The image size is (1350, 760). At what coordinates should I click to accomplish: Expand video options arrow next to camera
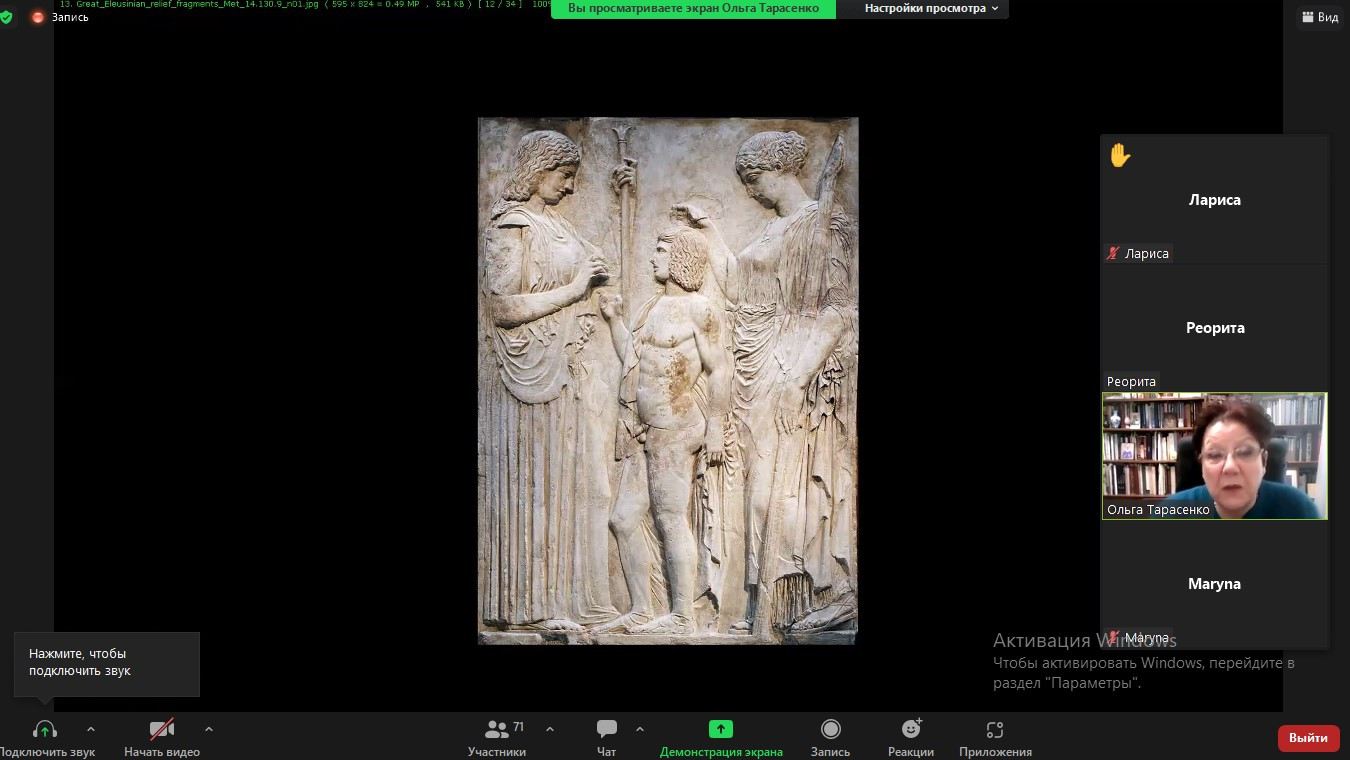click(x=209, y=729)
